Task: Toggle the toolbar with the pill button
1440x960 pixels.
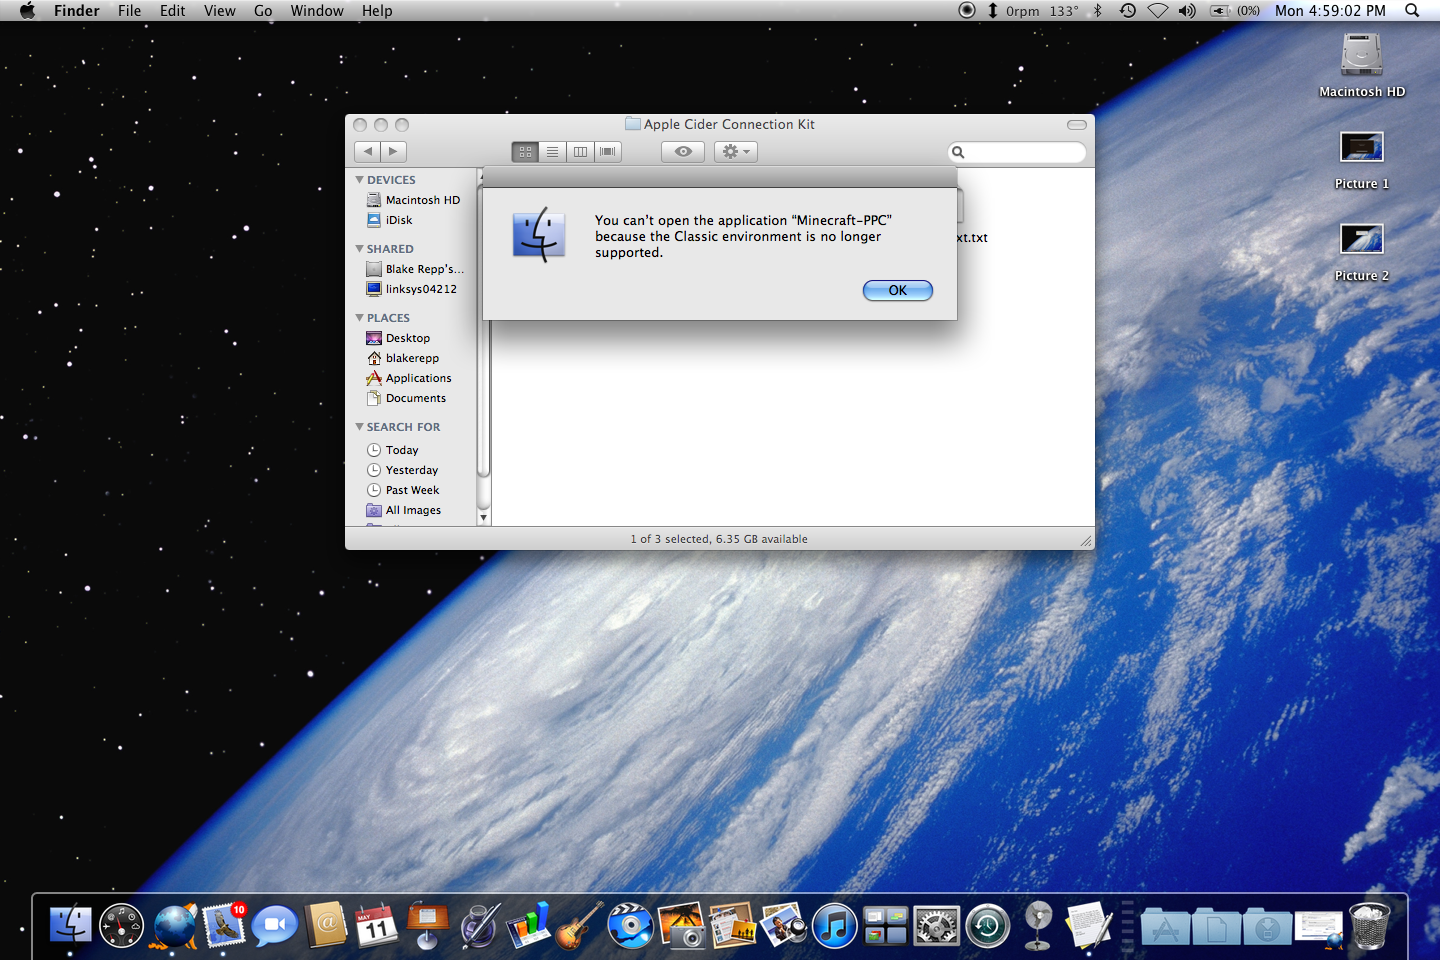Action: (1077, 125)
